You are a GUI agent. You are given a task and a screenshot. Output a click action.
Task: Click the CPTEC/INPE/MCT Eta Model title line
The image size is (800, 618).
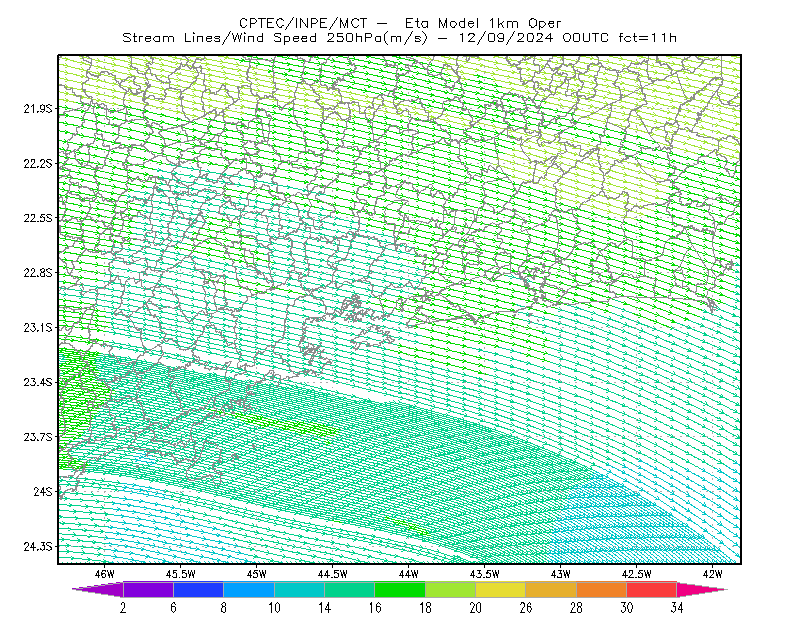point(400,23)
